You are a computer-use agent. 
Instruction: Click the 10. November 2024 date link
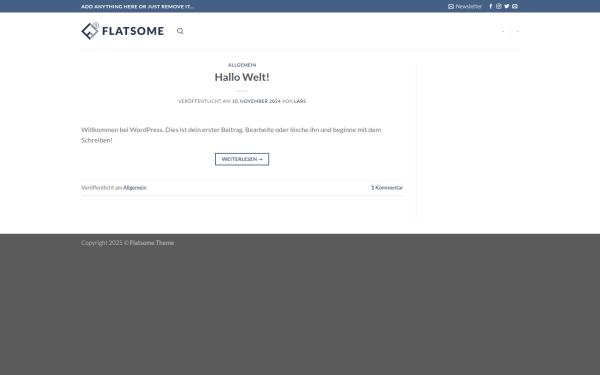point(256,101)
